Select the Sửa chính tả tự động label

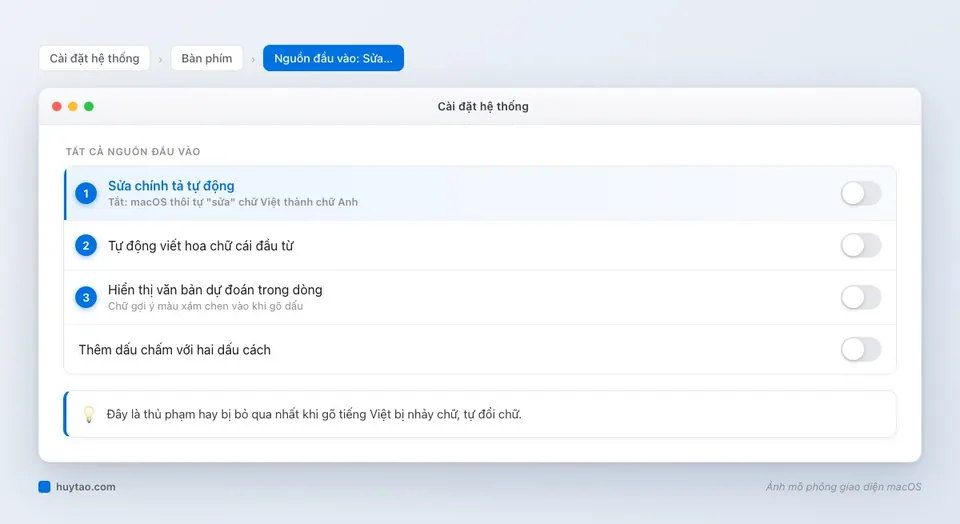coord(171,185)
